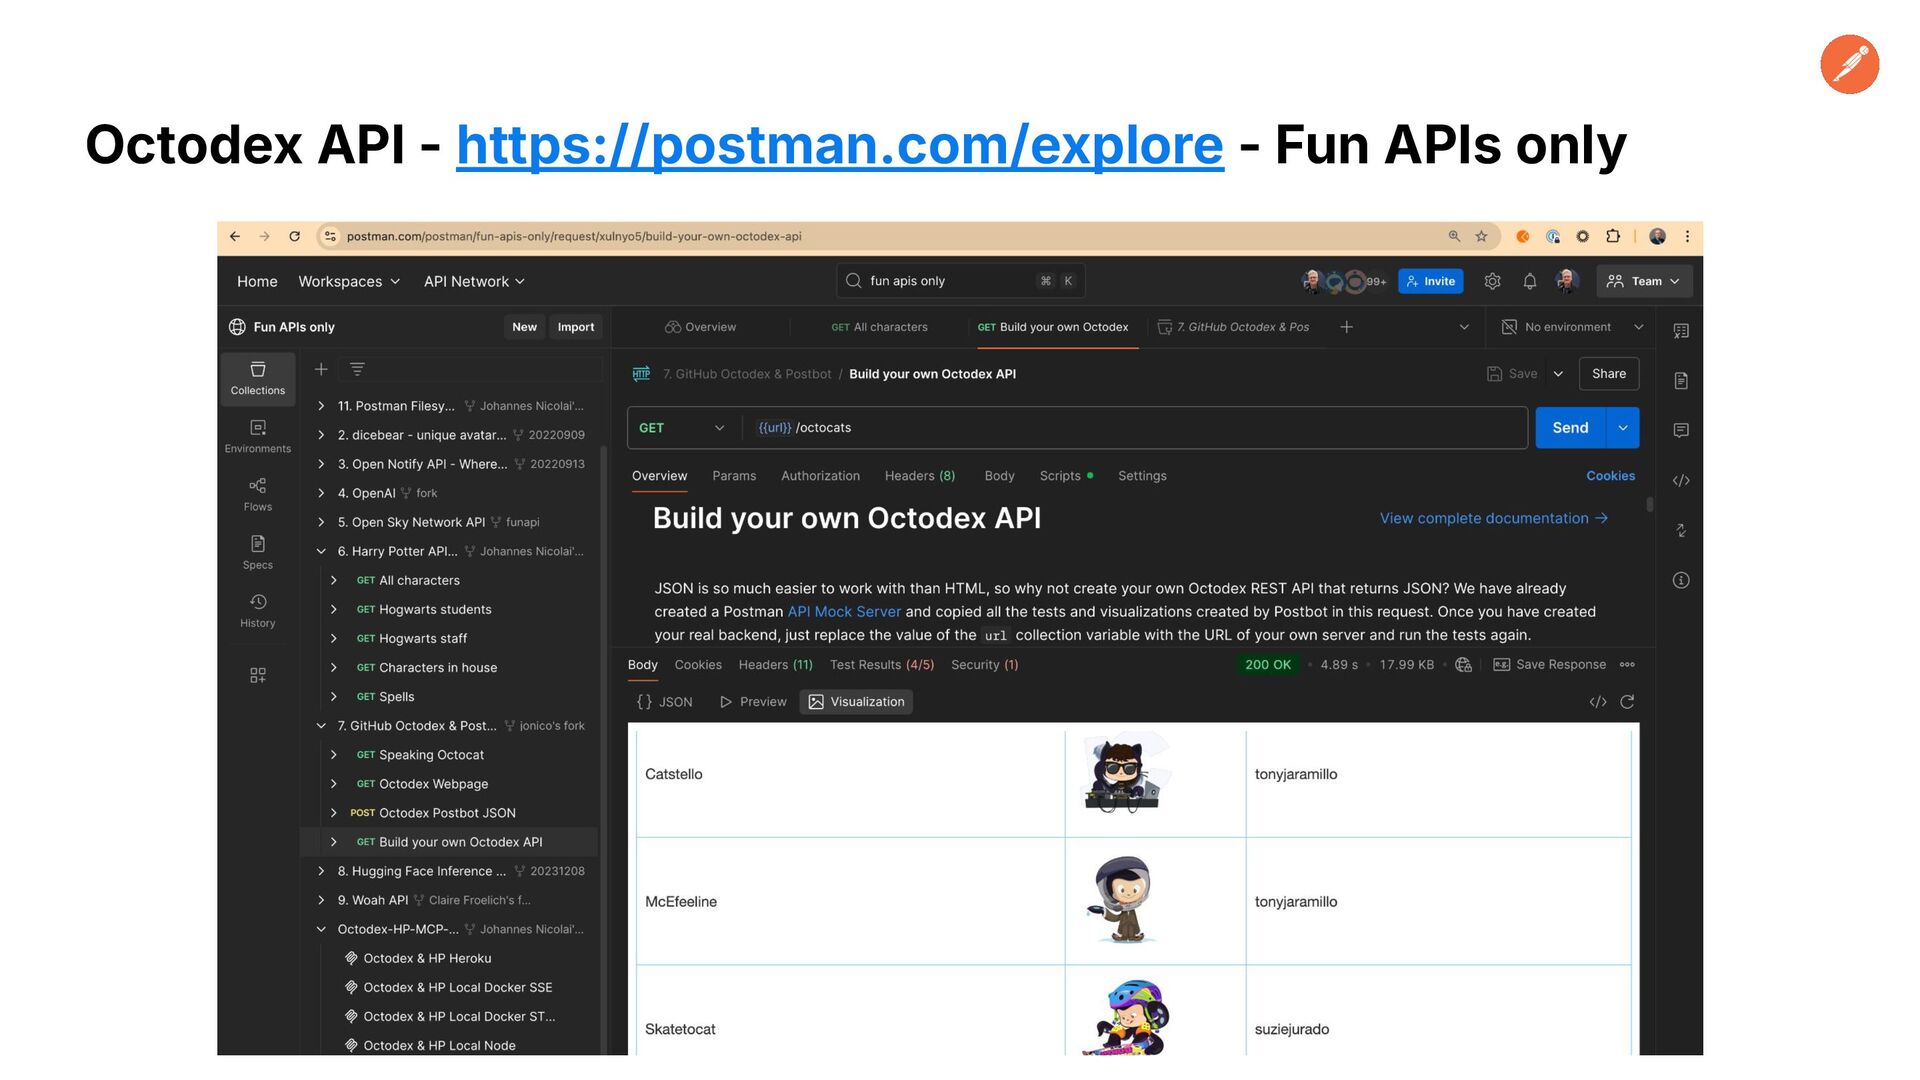Click the Save Response button
1920x1080 pixels.
click(x=1550, y=665)
